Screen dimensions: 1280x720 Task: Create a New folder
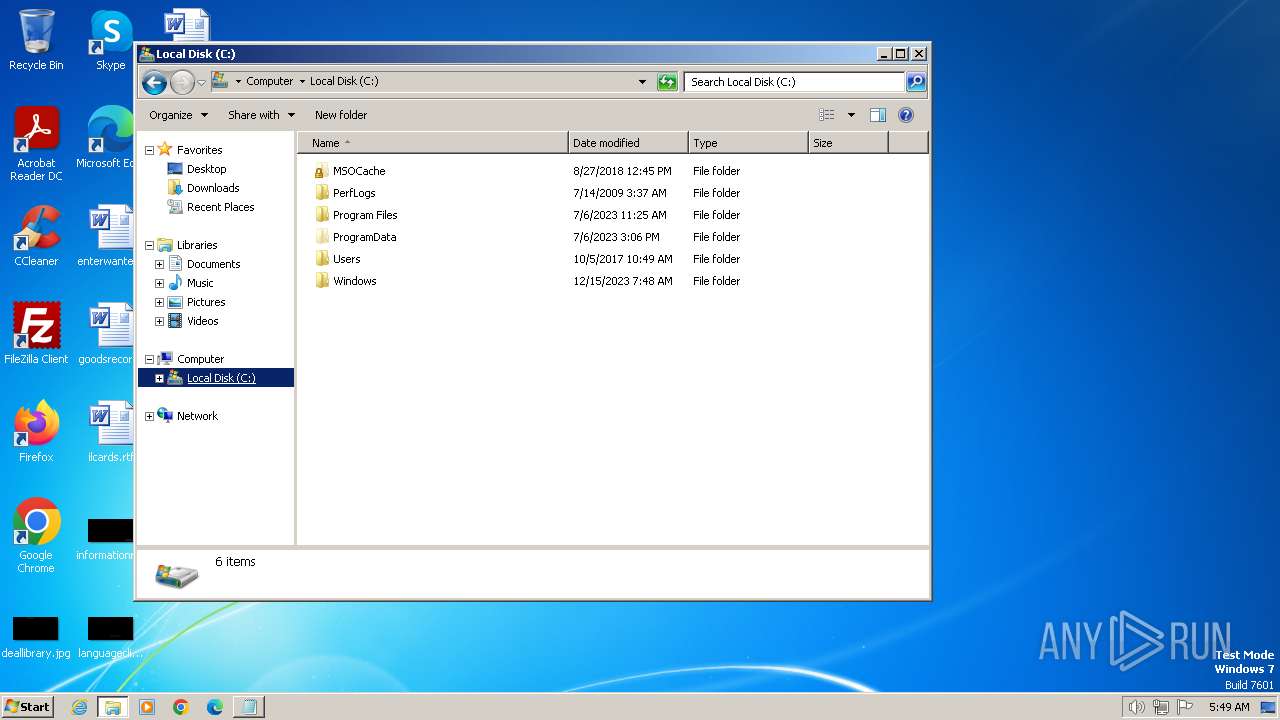[341, 115]
